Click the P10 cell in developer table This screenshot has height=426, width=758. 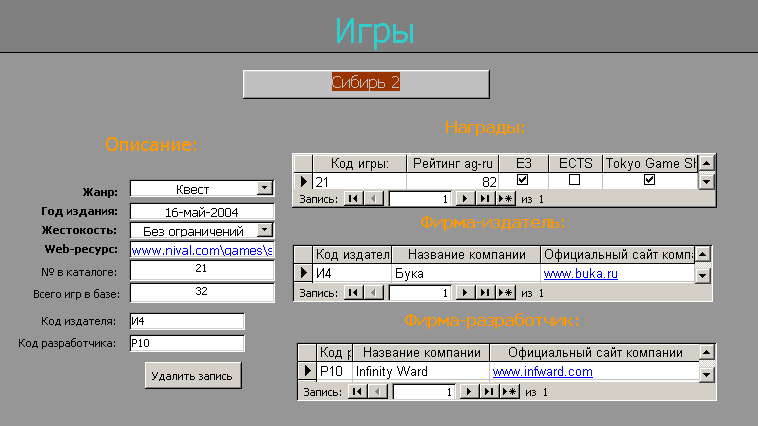click(335, 371)
